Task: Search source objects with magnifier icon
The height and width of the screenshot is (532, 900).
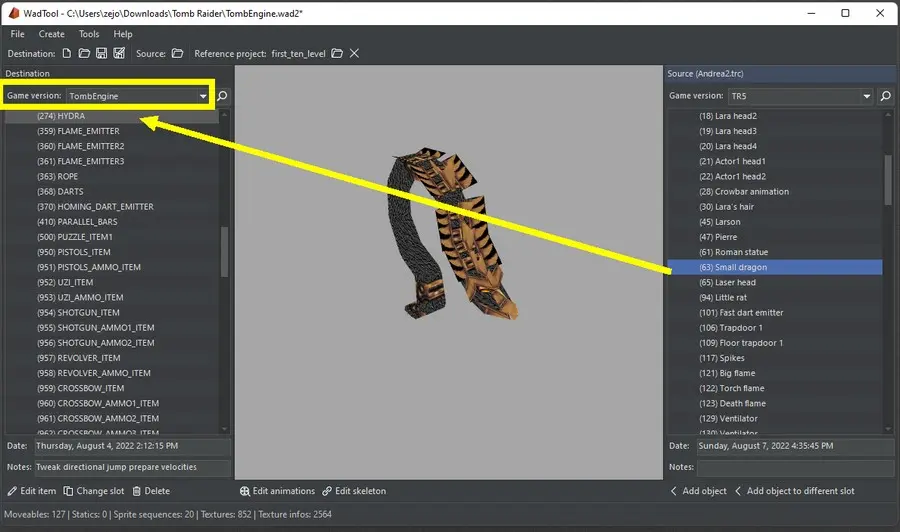Action: 885,96
